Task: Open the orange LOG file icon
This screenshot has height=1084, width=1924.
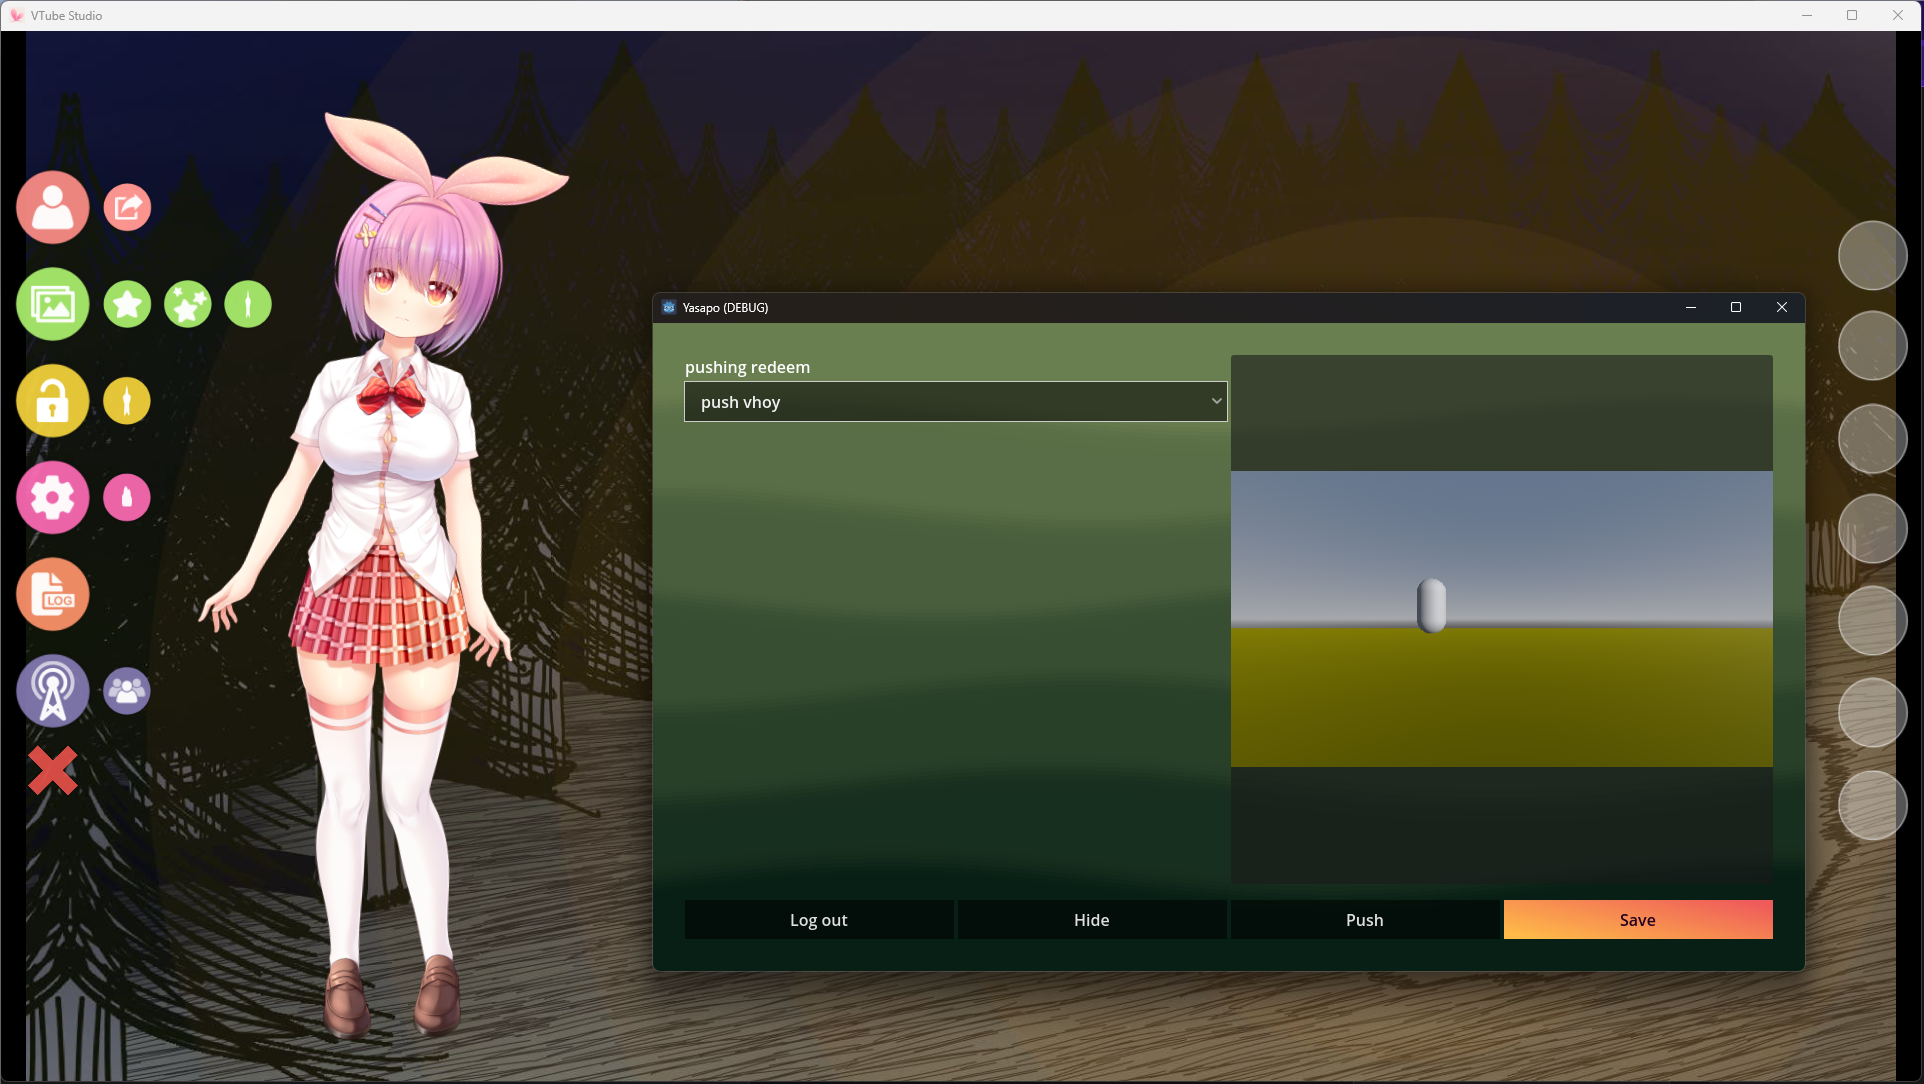Action: click(52, 594)
